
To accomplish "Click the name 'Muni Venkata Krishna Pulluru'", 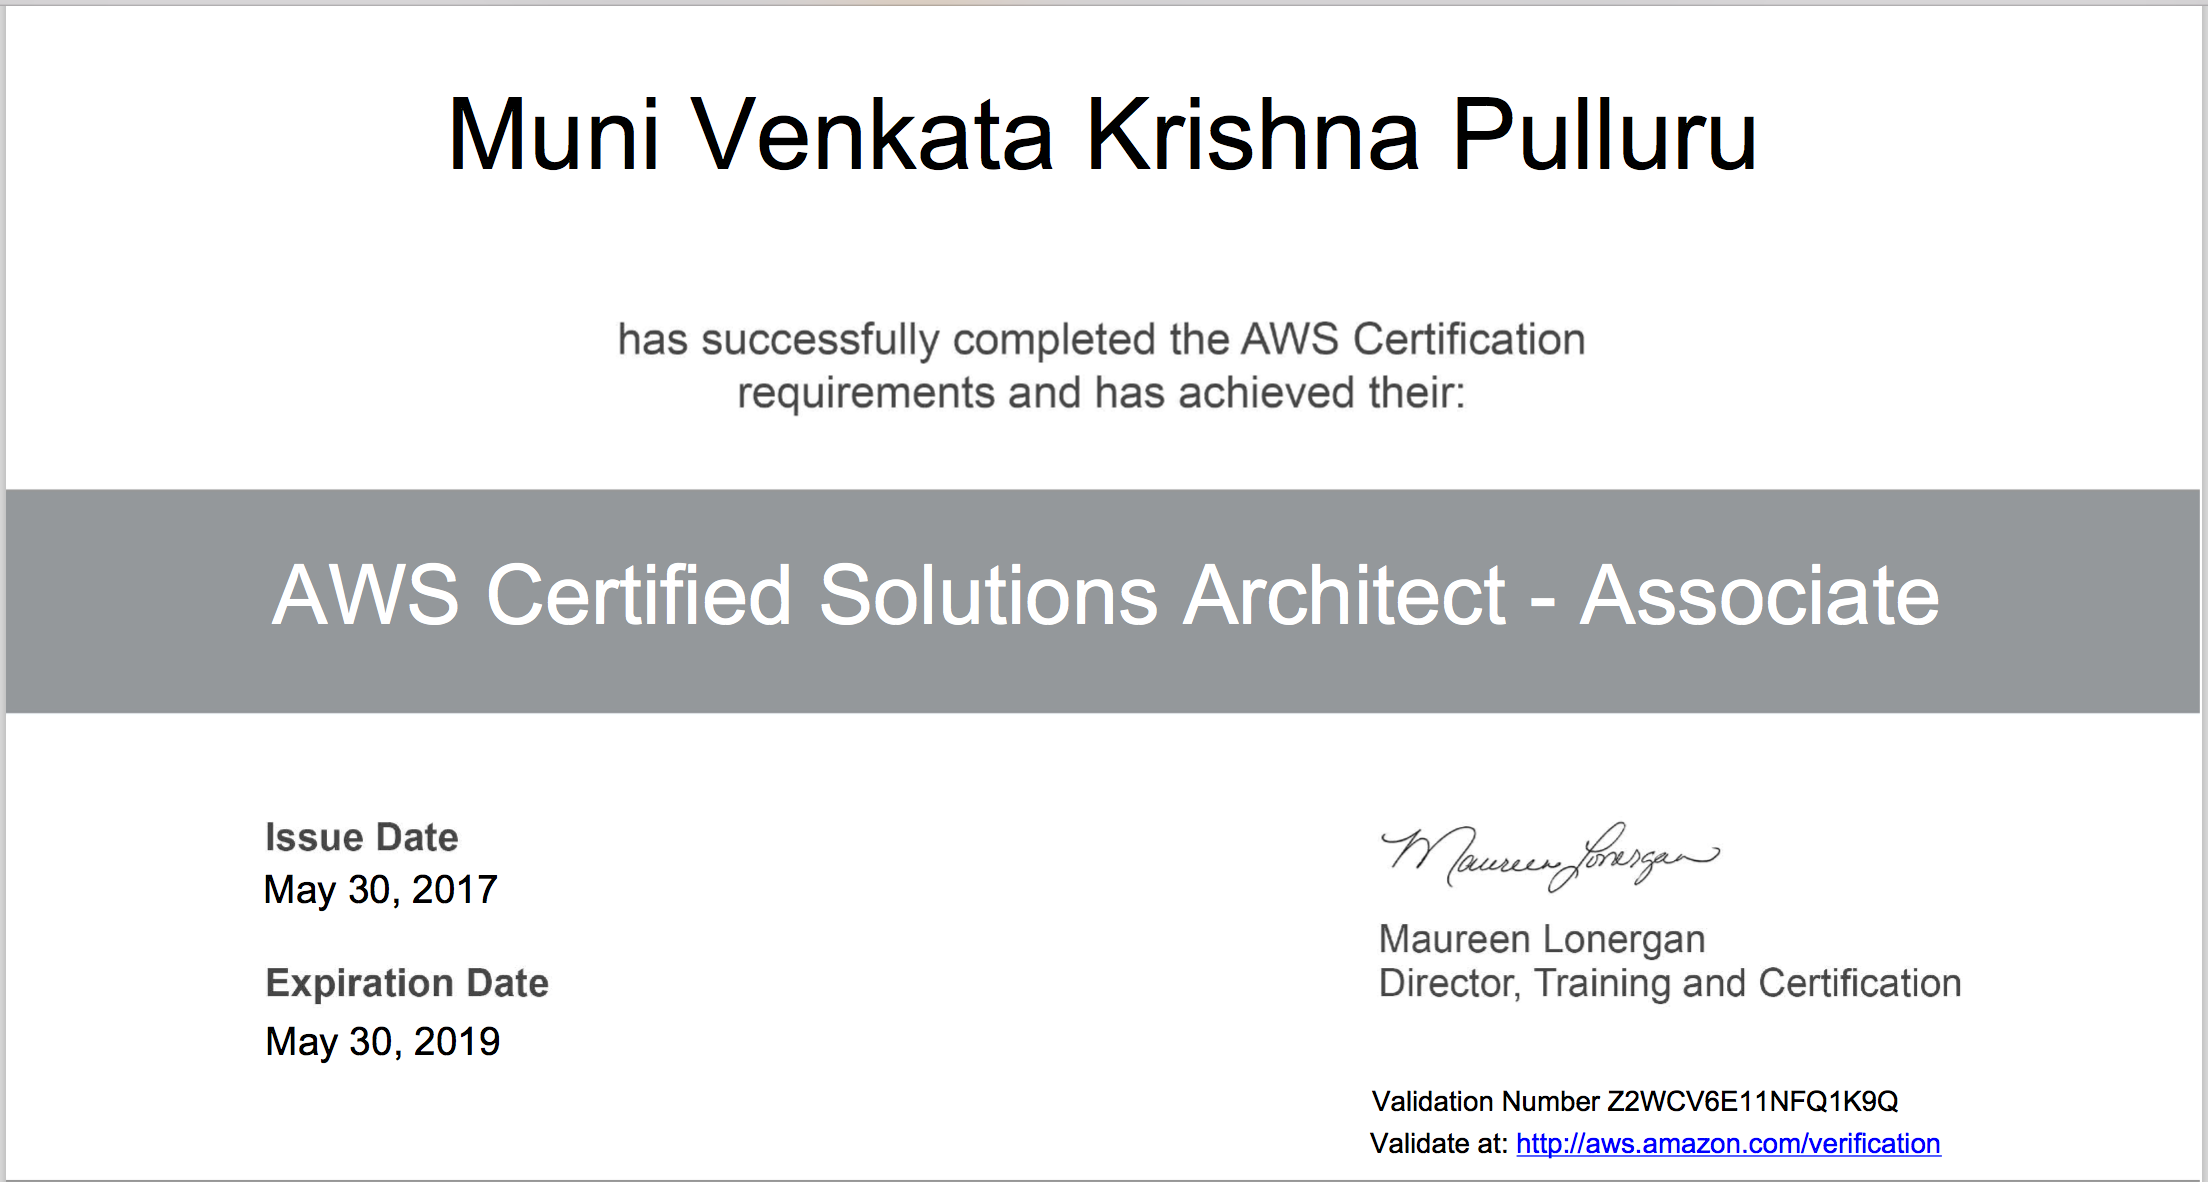I will coord(1102,135).
